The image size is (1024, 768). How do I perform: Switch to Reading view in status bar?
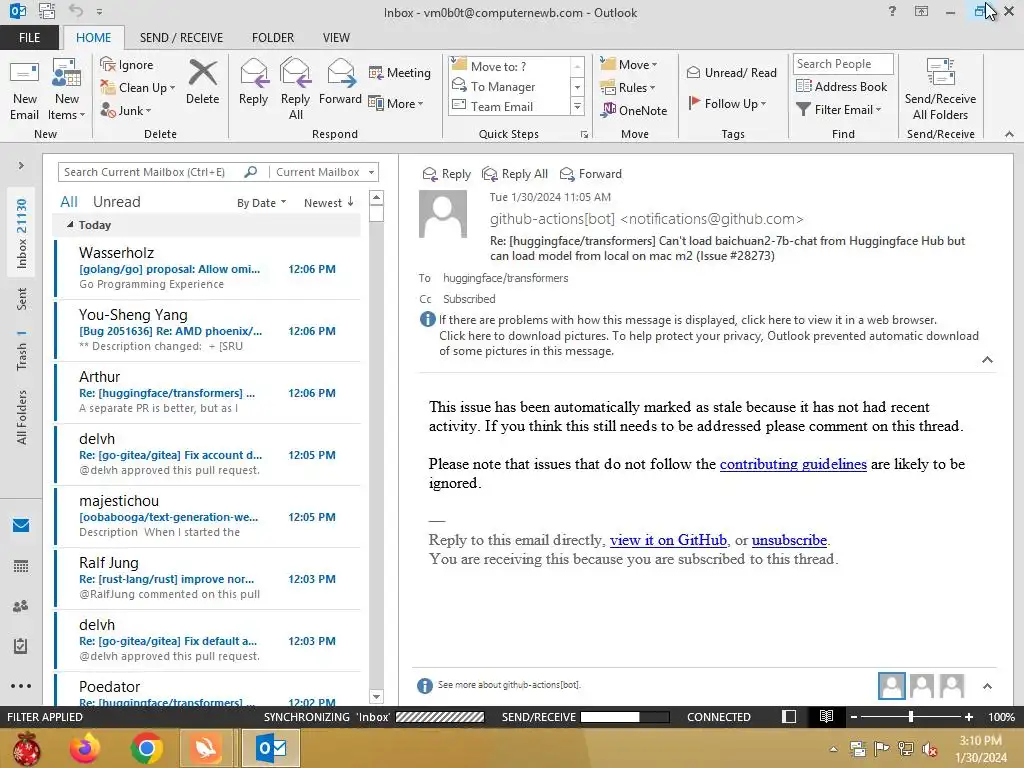(x=826, y=716)
